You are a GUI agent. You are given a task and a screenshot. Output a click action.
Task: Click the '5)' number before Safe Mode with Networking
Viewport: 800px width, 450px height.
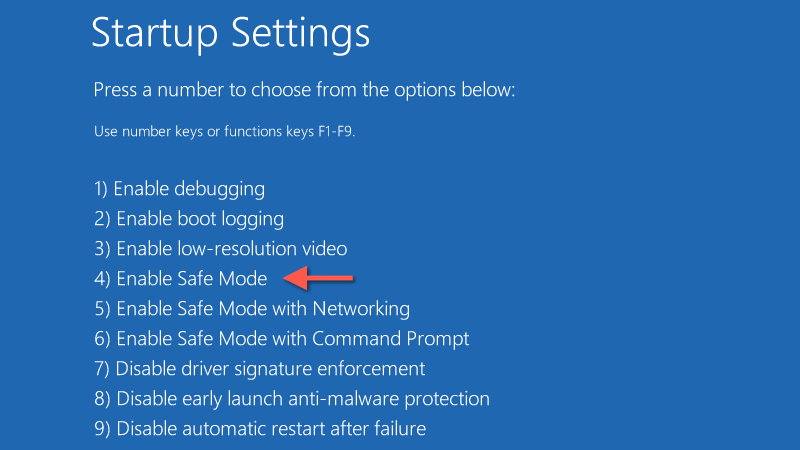pos(101,308)
